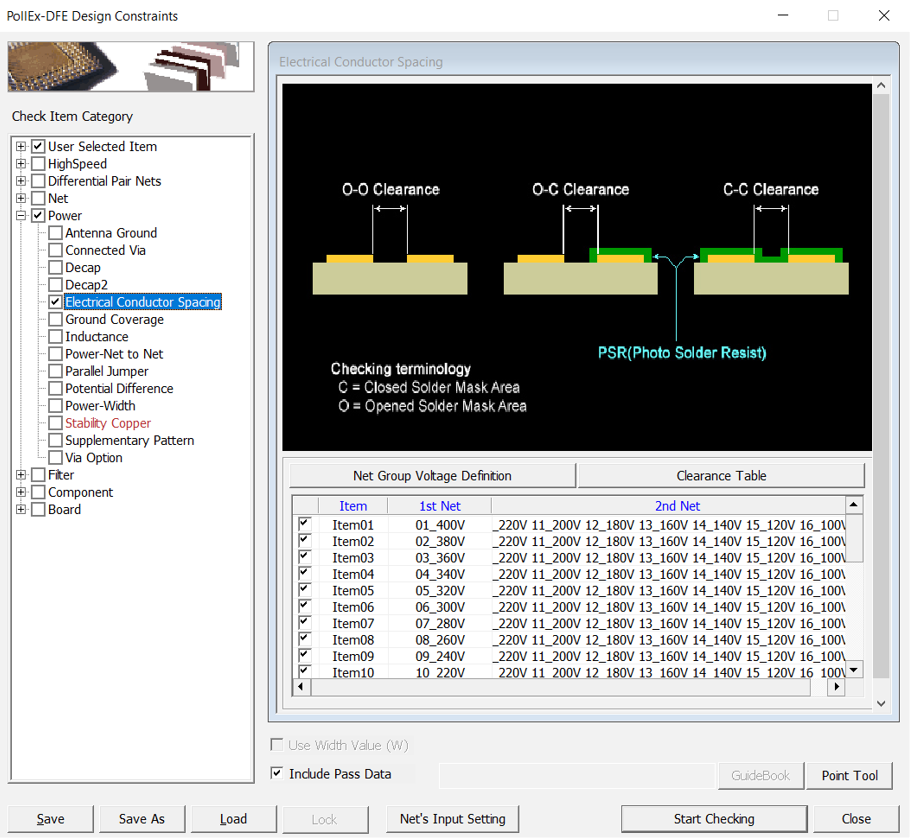Click the Start Checking button
Screen dimensions: 910x838
coord(713,819)
